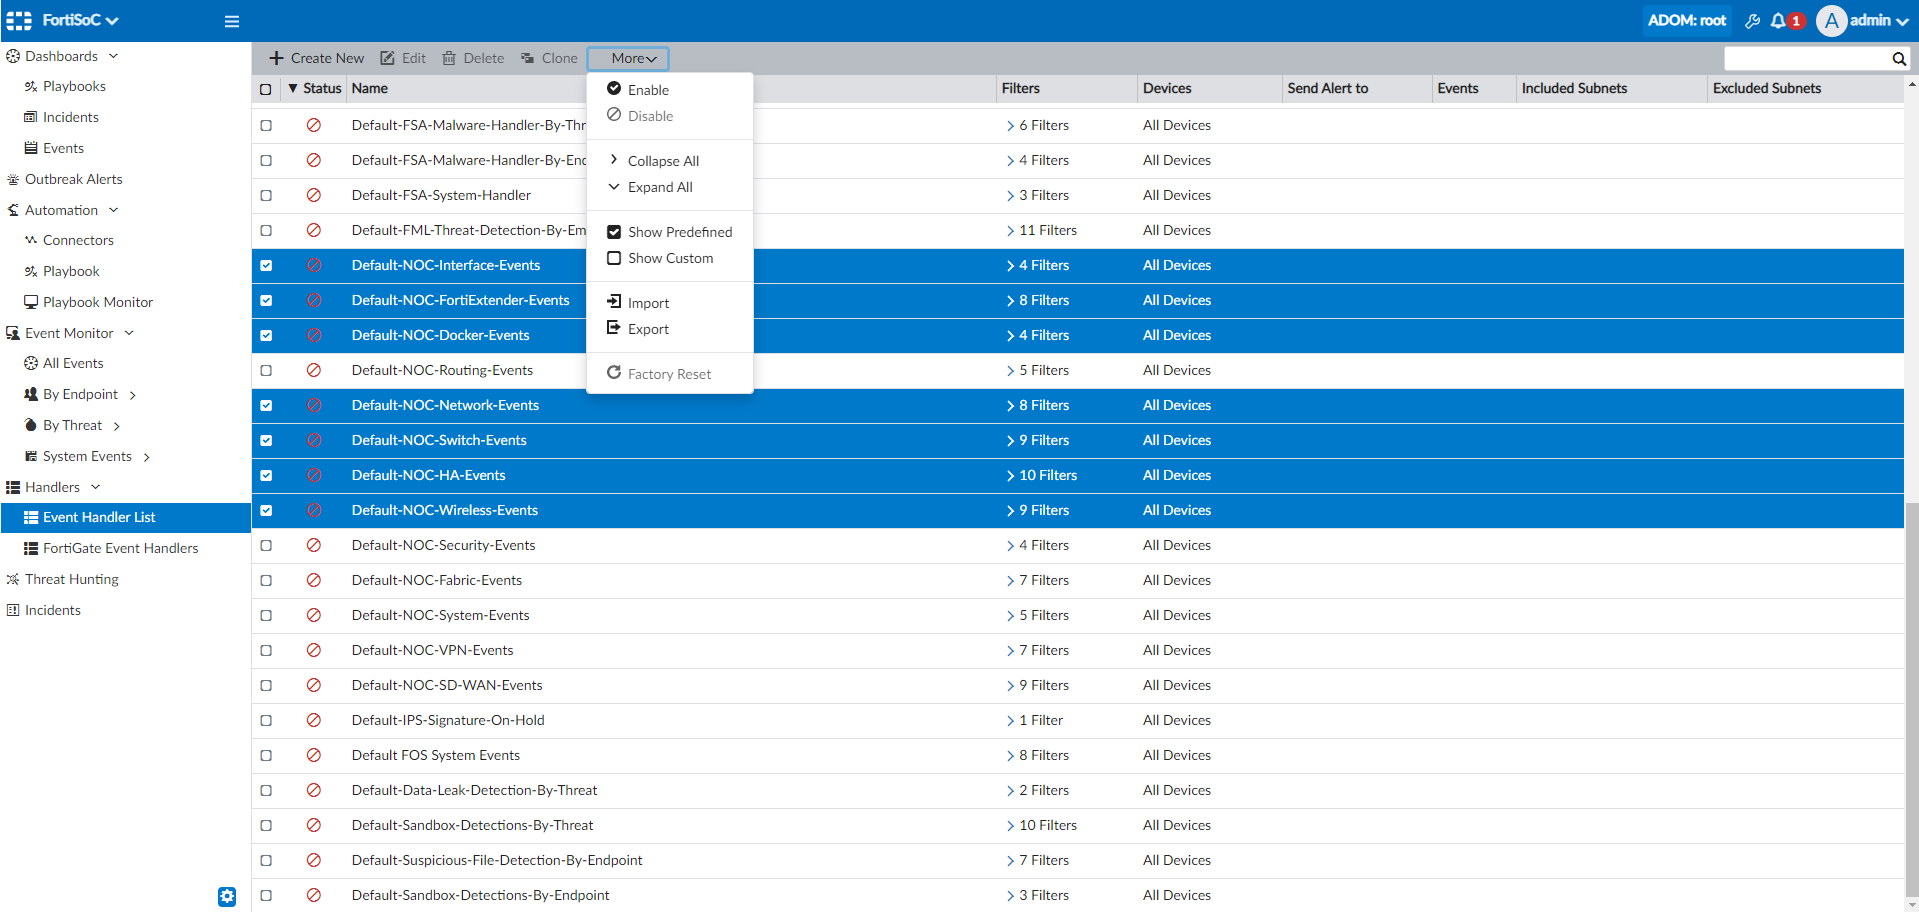Click the Factory Reset icon in menu

click(x=614, y=372)
